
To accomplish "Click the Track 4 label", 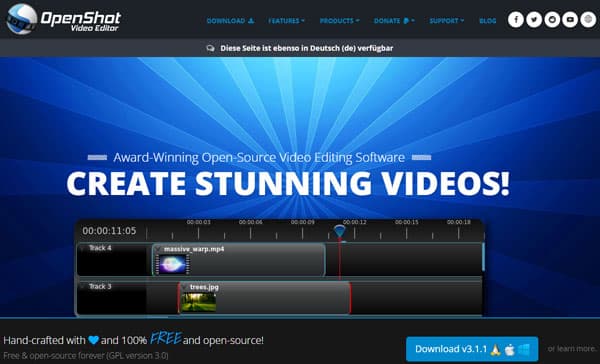I will [100, 248].
